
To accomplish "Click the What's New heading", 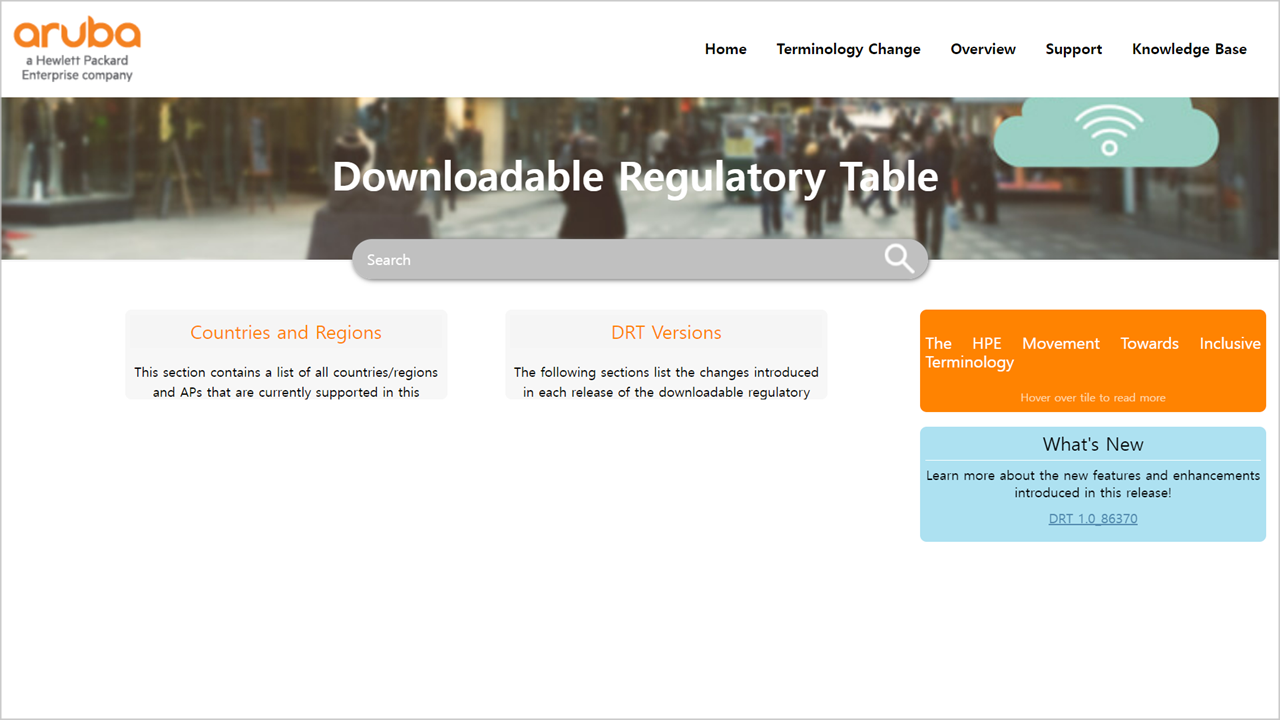I will pyautogui.click(x=1093, y=444).
